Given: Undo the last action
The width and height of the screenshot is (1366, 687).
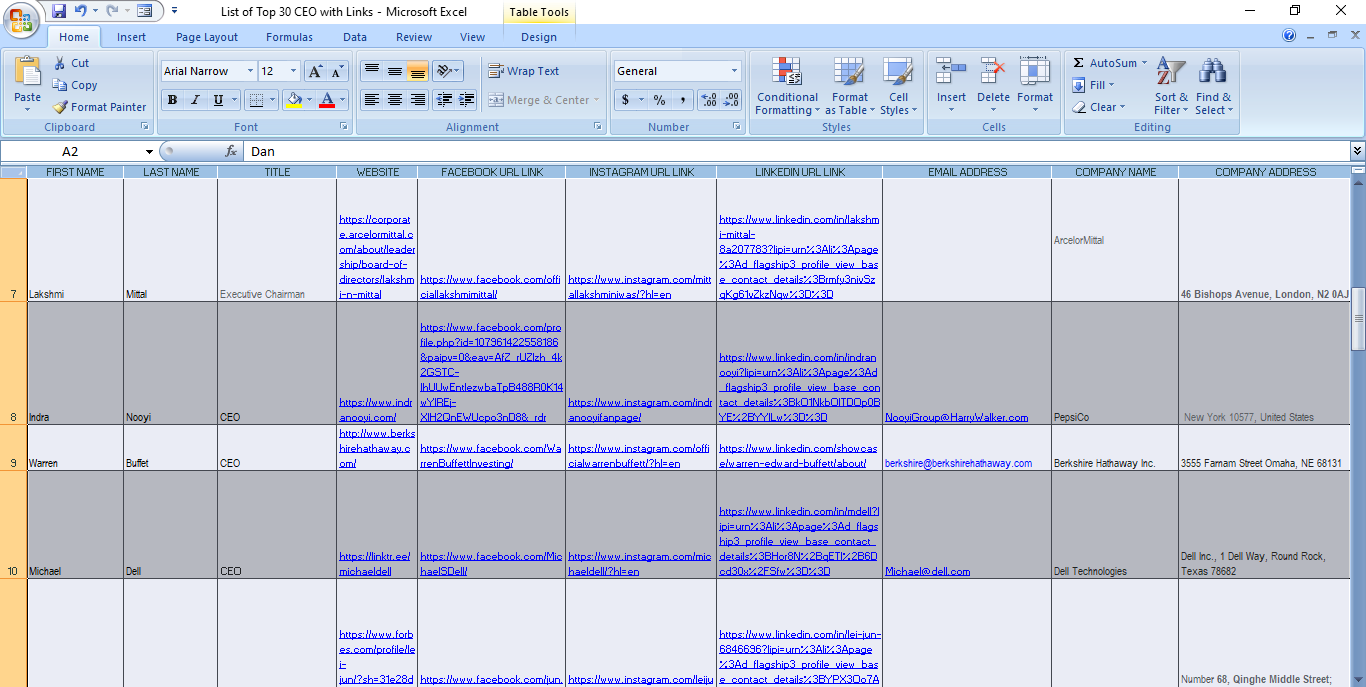Looking at the screenshot, I should (x=82, y=11).
